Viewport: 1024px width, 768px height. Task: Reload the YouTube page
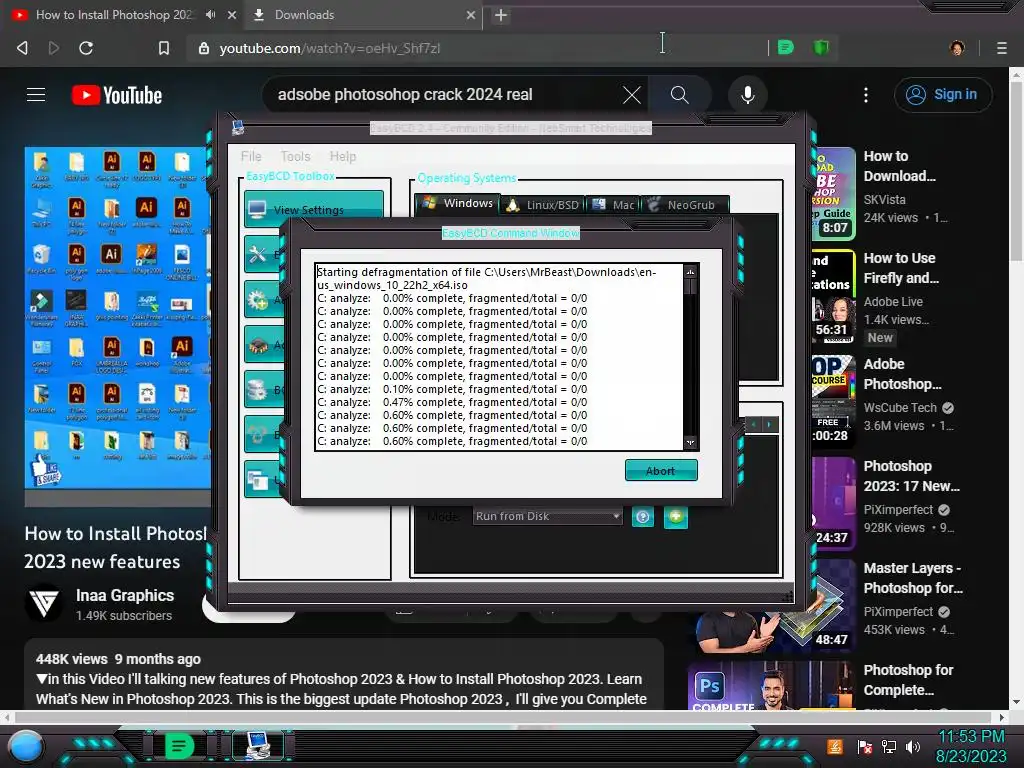[86, 48]
